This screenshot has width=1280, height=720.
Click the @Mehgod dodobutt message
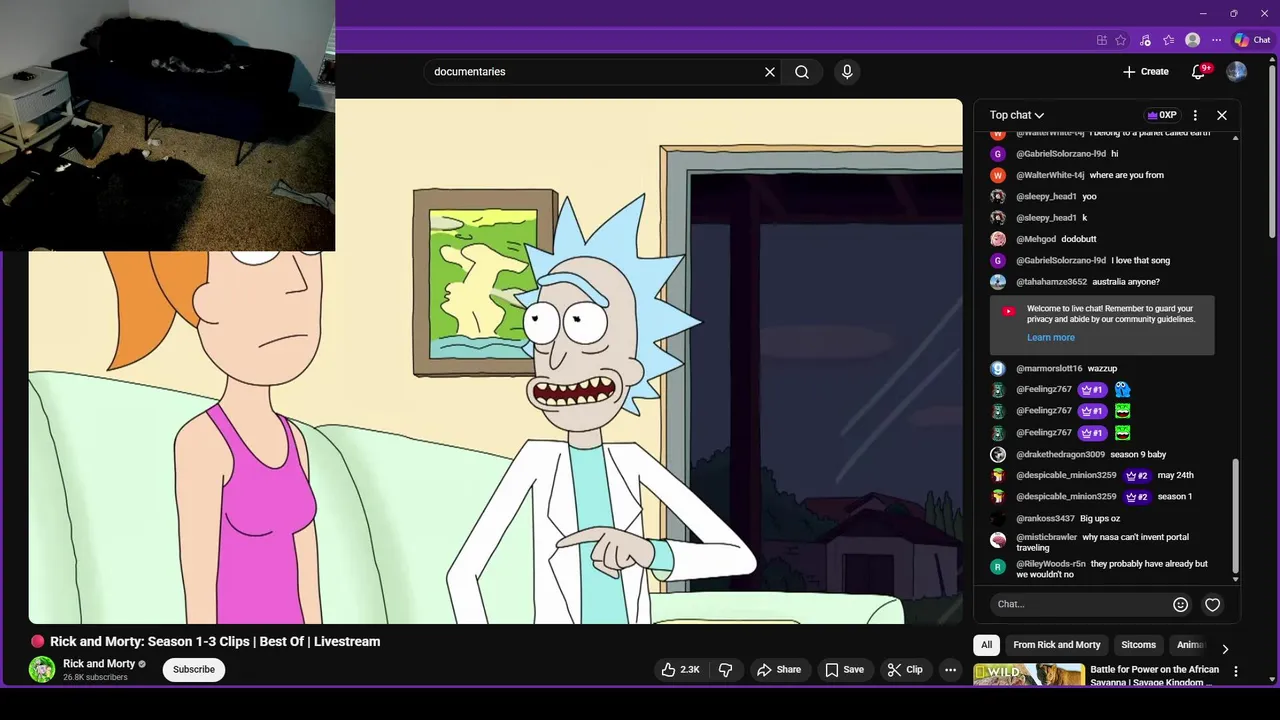point(1102,239)
